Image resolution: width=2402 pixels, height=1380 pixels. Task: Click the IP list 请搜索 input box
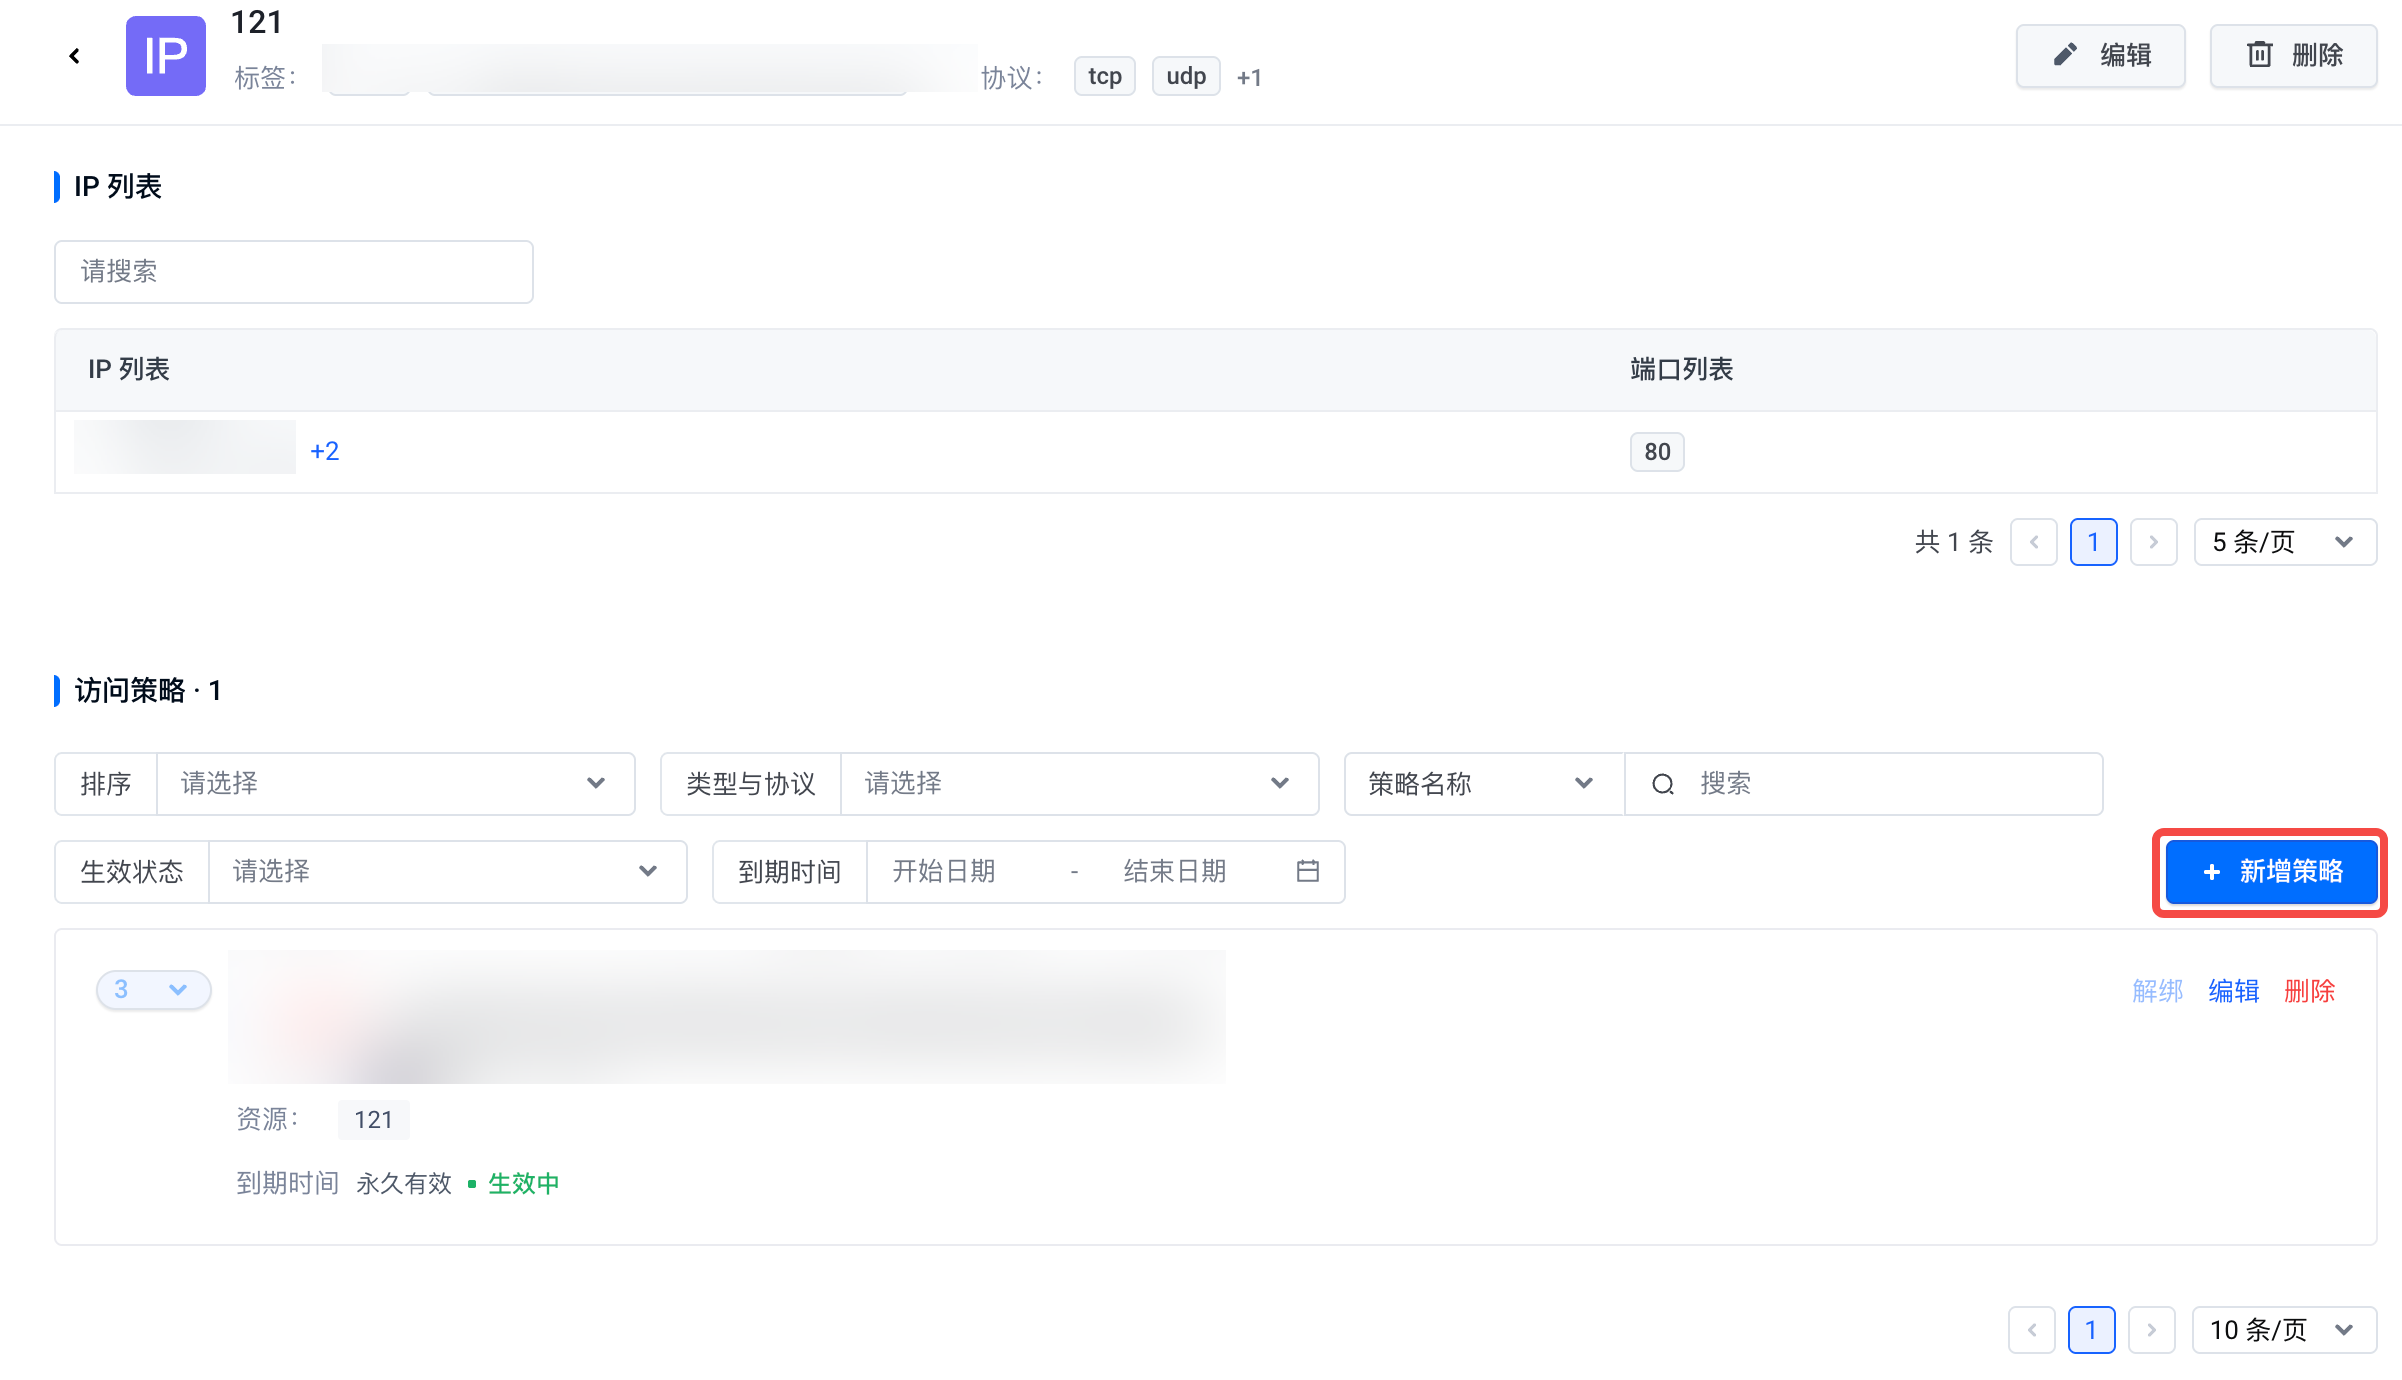[293, 272]
